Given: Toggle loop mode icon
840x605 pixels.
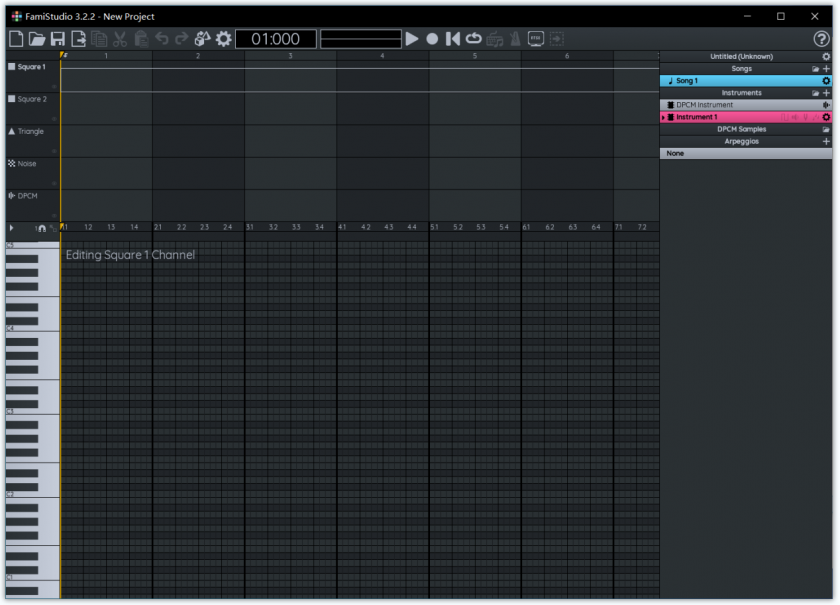Looking at the screenshot, I should pos(474,39).
